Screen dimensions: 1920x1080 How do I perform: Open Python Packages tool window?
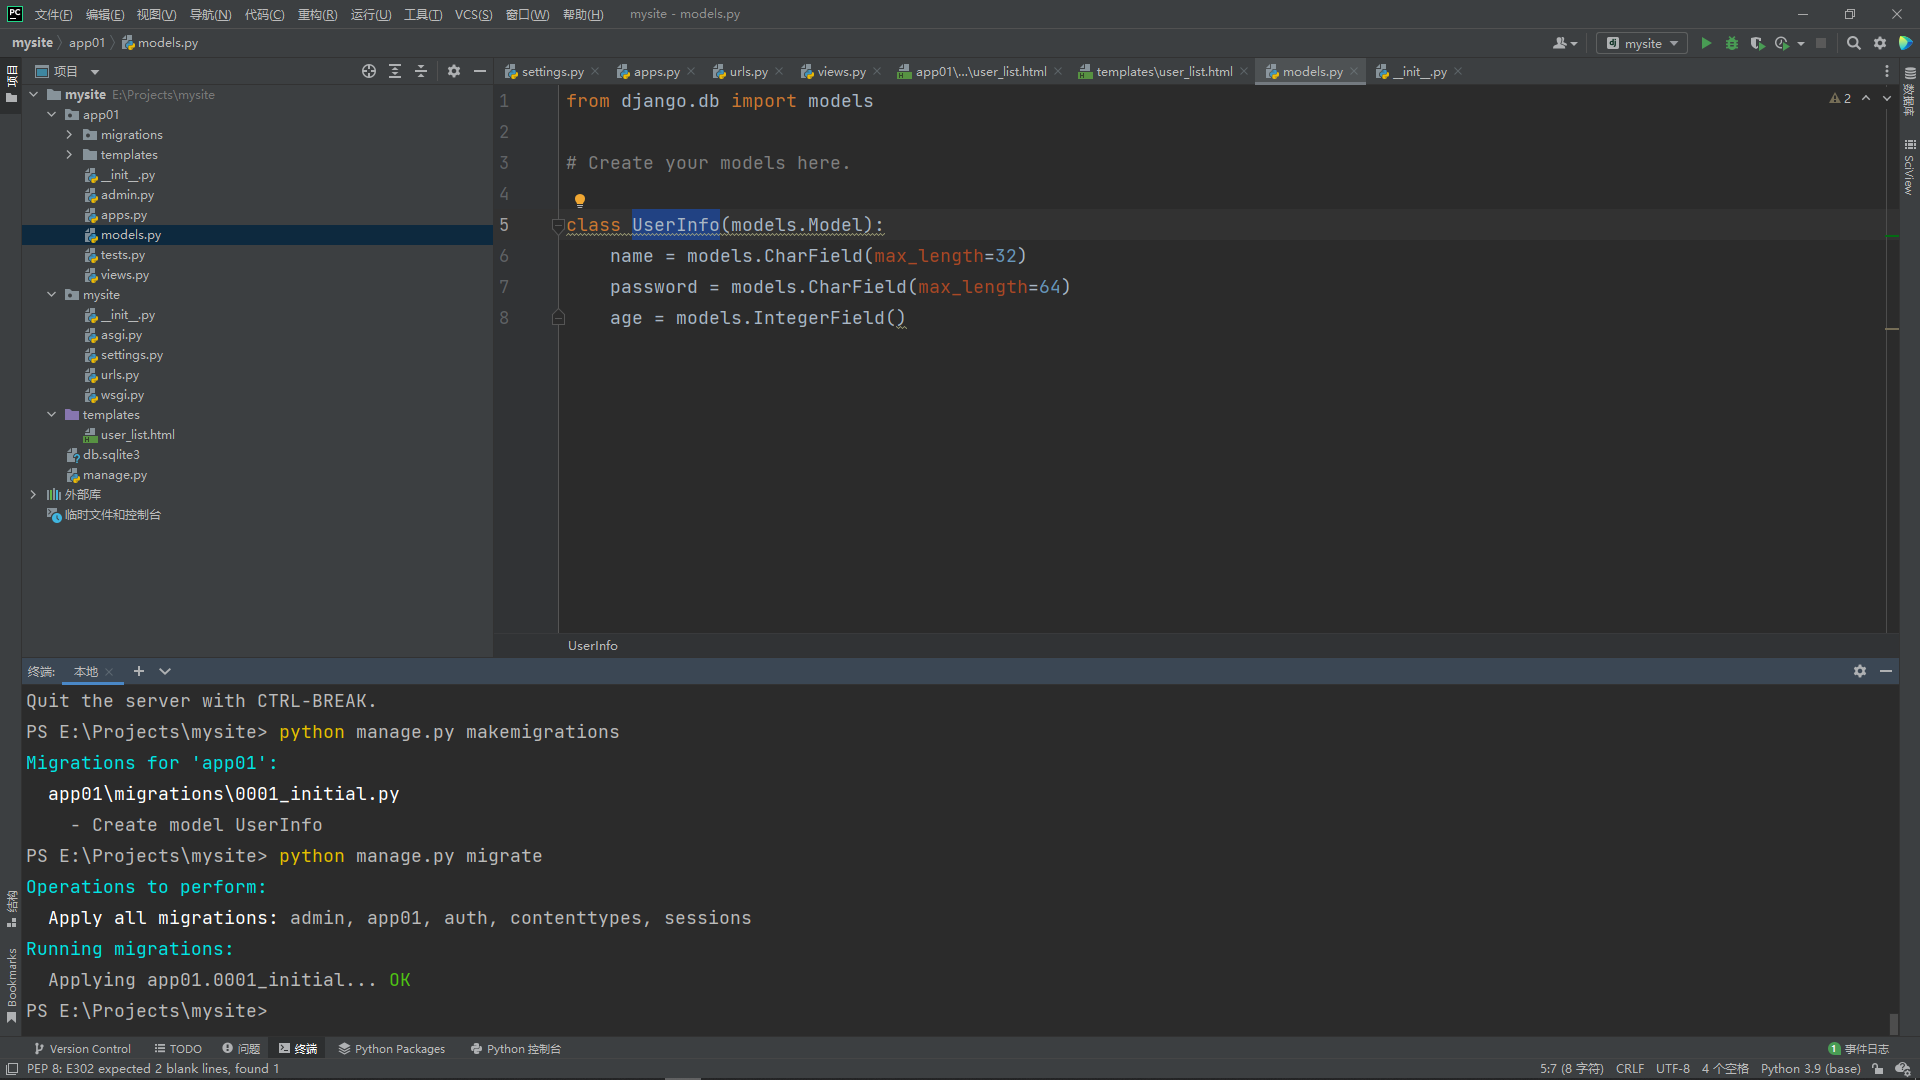click(391, 1049)
